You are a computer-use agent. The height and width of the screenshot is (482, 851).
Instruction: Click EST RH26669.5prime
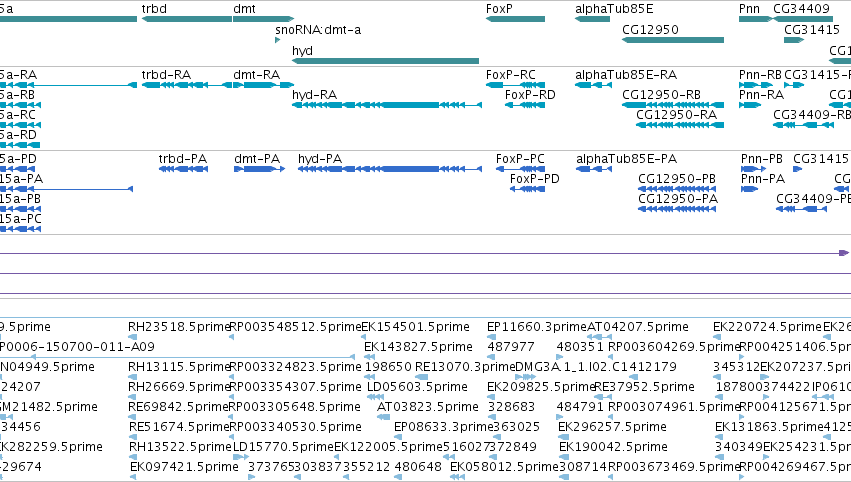[180, 387]
